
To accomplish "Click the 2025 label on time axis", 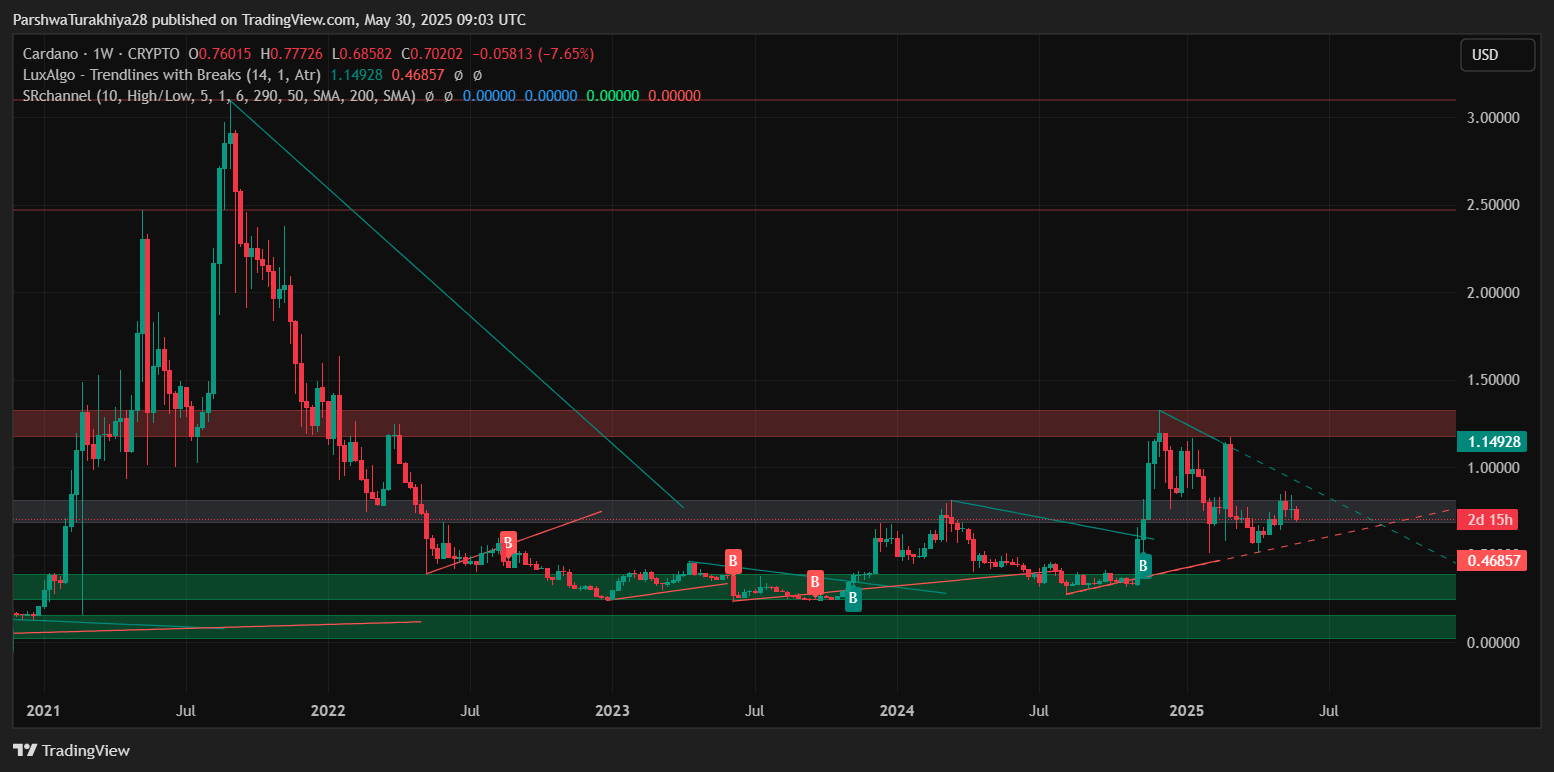I will click(1186, 711).
